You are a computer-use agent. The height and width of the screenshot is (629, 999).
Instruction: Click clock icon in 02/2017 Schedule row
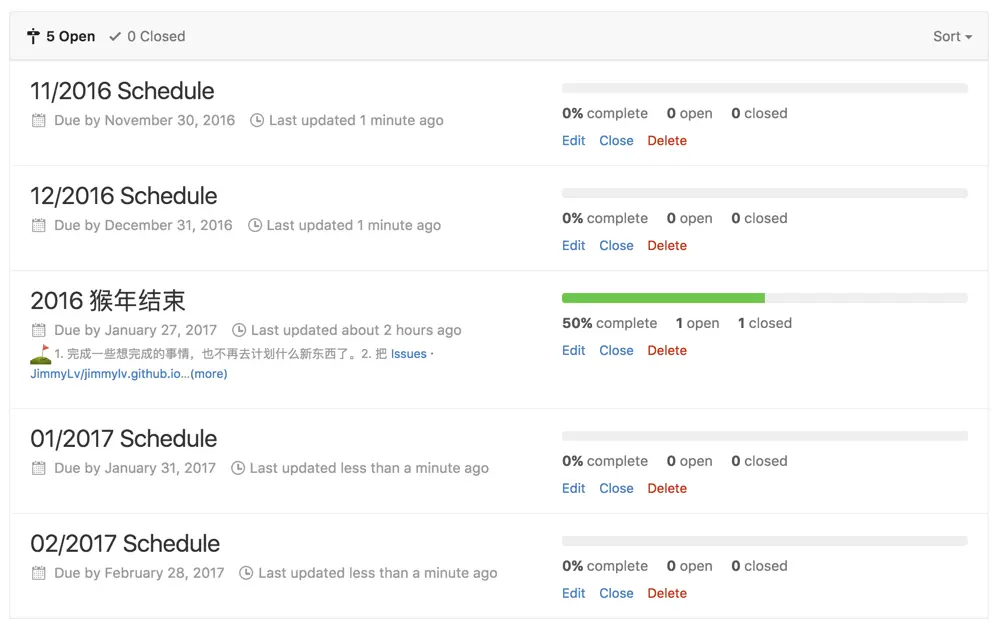coord(246,573)
